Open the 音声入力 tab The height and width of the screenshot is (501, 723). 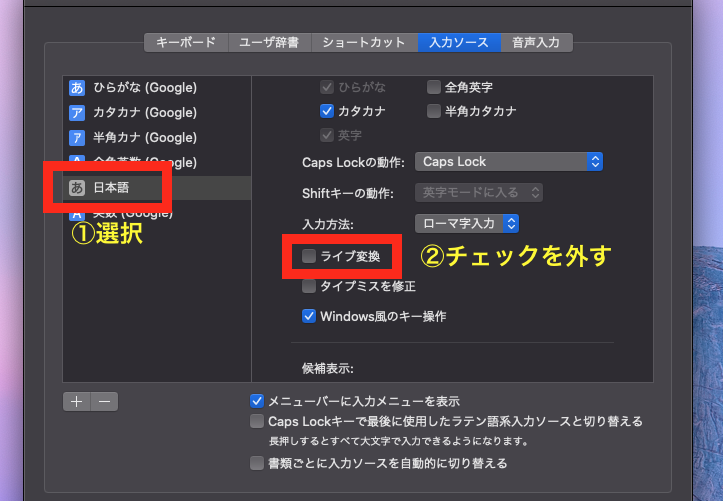[536, 42]
